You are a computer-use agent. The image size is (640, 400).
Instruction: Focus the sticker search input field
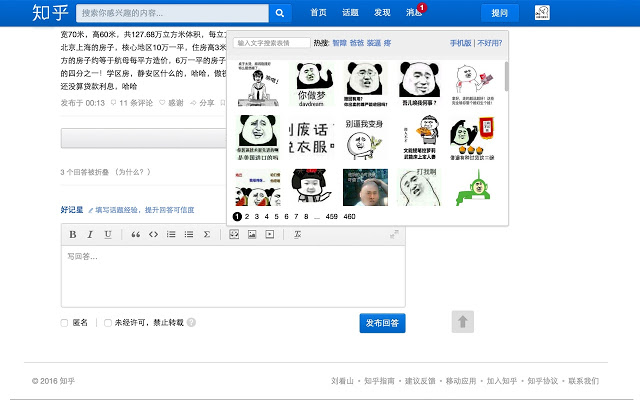pyautogui.click(x=272, y=43)
